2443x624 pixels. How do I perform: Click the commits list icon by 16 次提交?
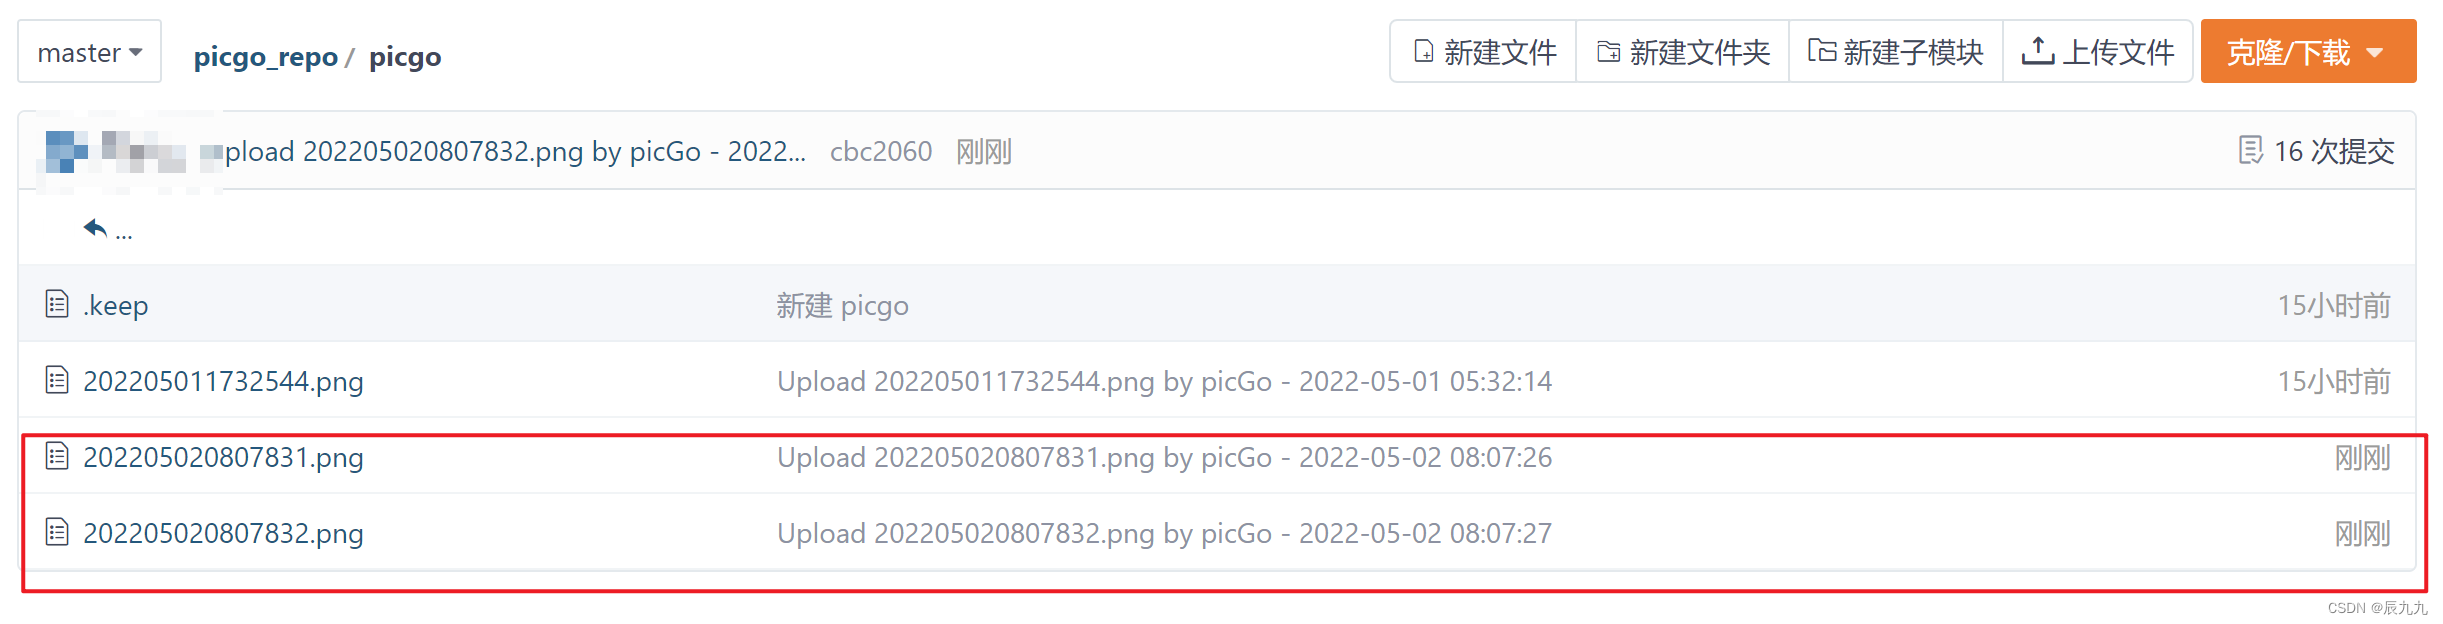pyautogui.click(x=2250, y=151)
